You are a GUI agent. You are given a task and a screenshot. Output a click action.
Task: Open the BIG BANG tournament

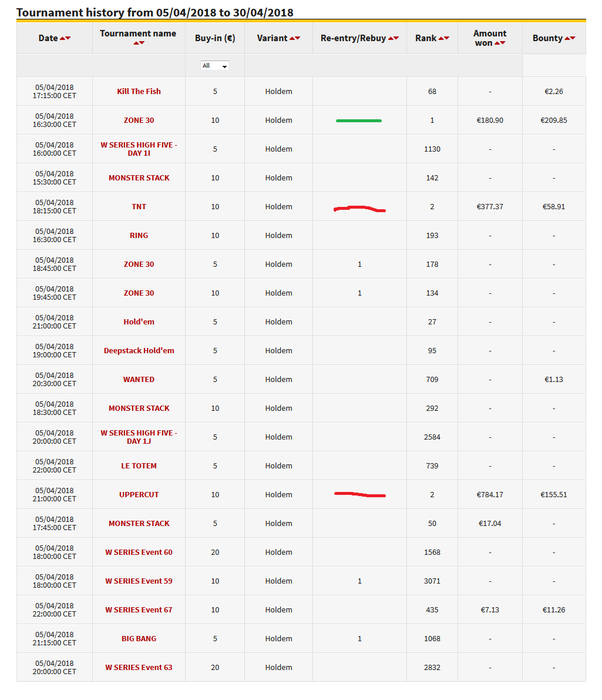click(x=139, y=638)
